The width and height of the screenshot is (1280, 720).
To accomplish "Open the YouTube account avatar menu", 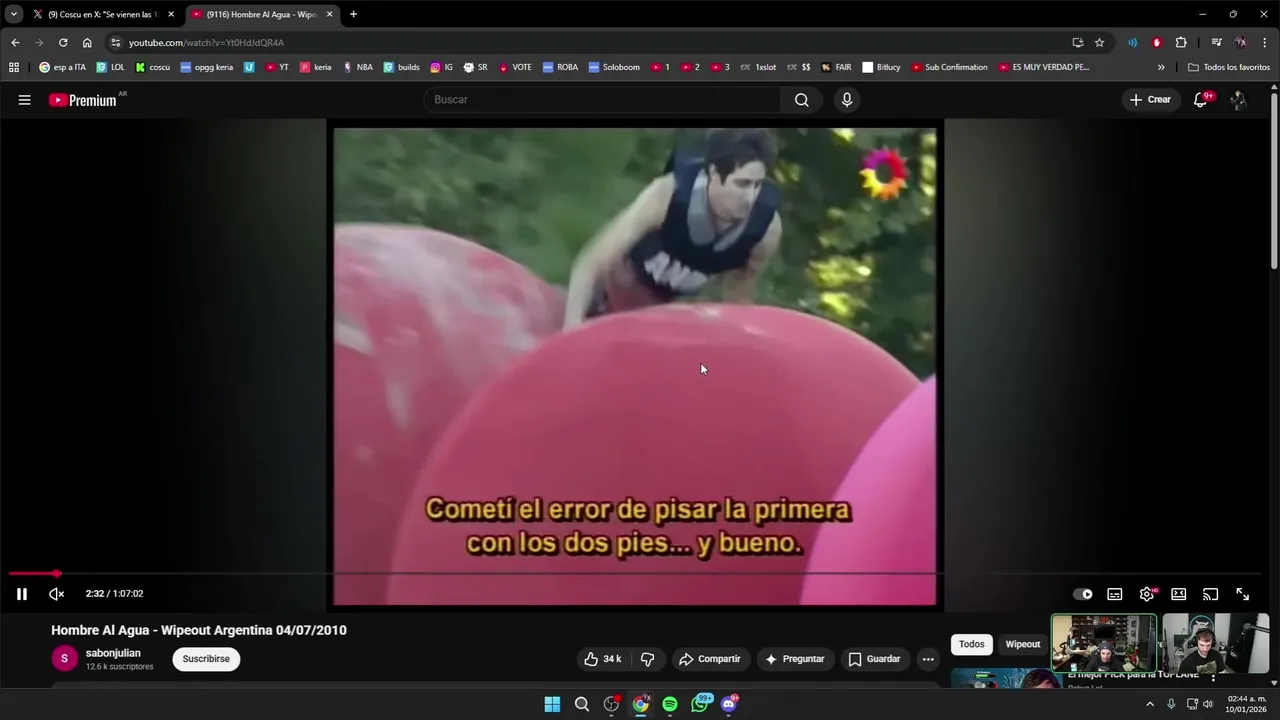I will pos(1238,100).
